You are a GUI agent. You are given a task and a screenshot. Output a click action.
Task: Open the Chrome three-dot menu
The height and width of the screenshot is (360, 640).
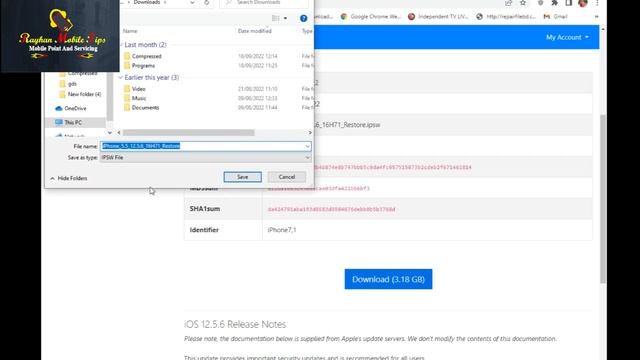pyautogui.click(x=597, y=3)
